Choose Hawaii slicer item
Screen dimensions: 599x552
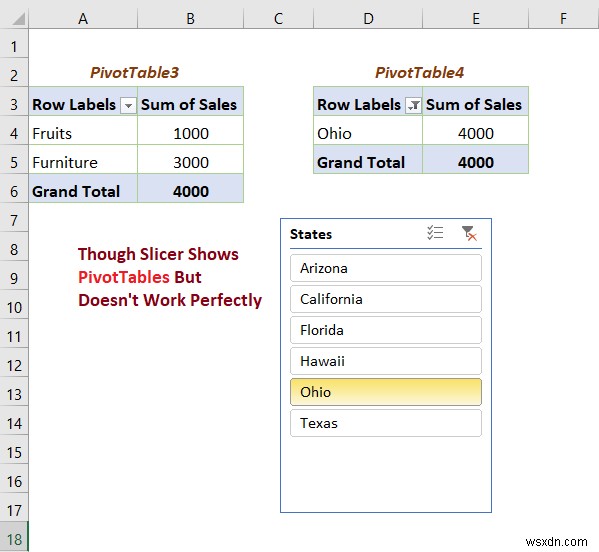click(x=386, y=361)
